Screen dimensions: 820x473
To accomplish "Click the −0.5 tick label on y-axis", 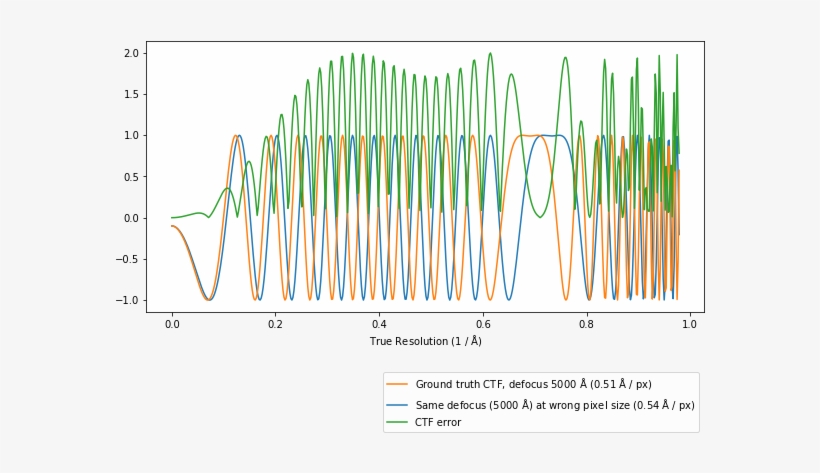I will [x=127, y=259].
